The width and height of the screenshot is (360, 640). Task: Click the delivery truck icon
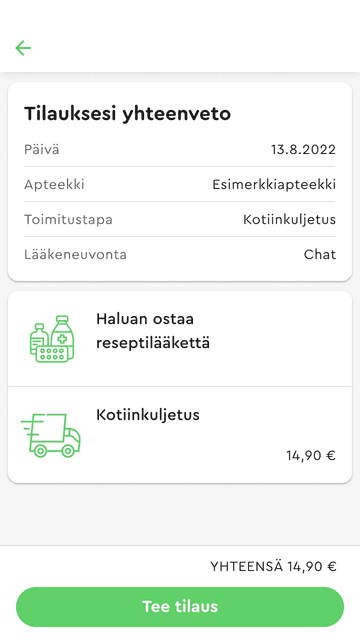(x=51, y=435)
